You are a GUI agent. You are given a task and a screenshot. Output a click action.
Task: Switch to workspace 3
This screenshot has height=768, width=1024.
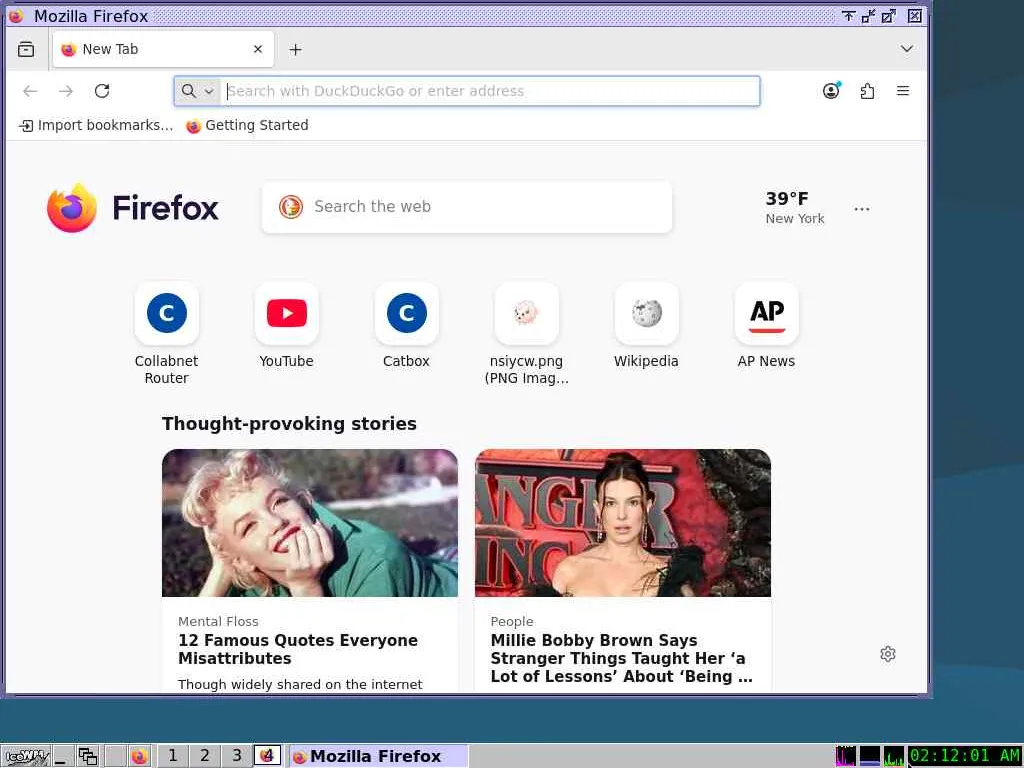coord(236,756)
